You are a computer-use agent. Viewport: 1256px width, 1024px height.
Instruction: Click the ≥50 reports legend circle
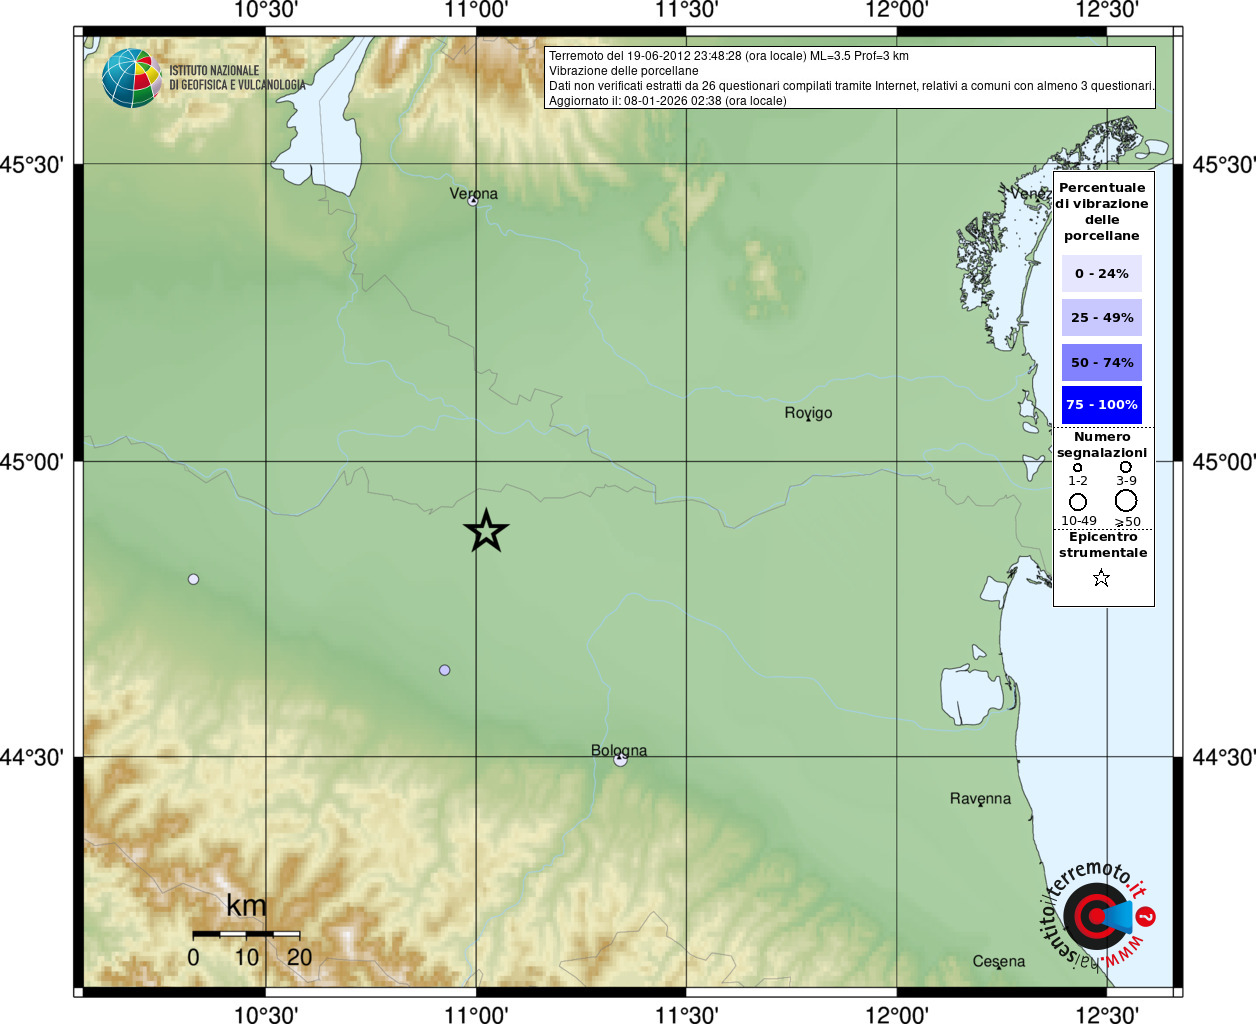tap(1126, 500)
